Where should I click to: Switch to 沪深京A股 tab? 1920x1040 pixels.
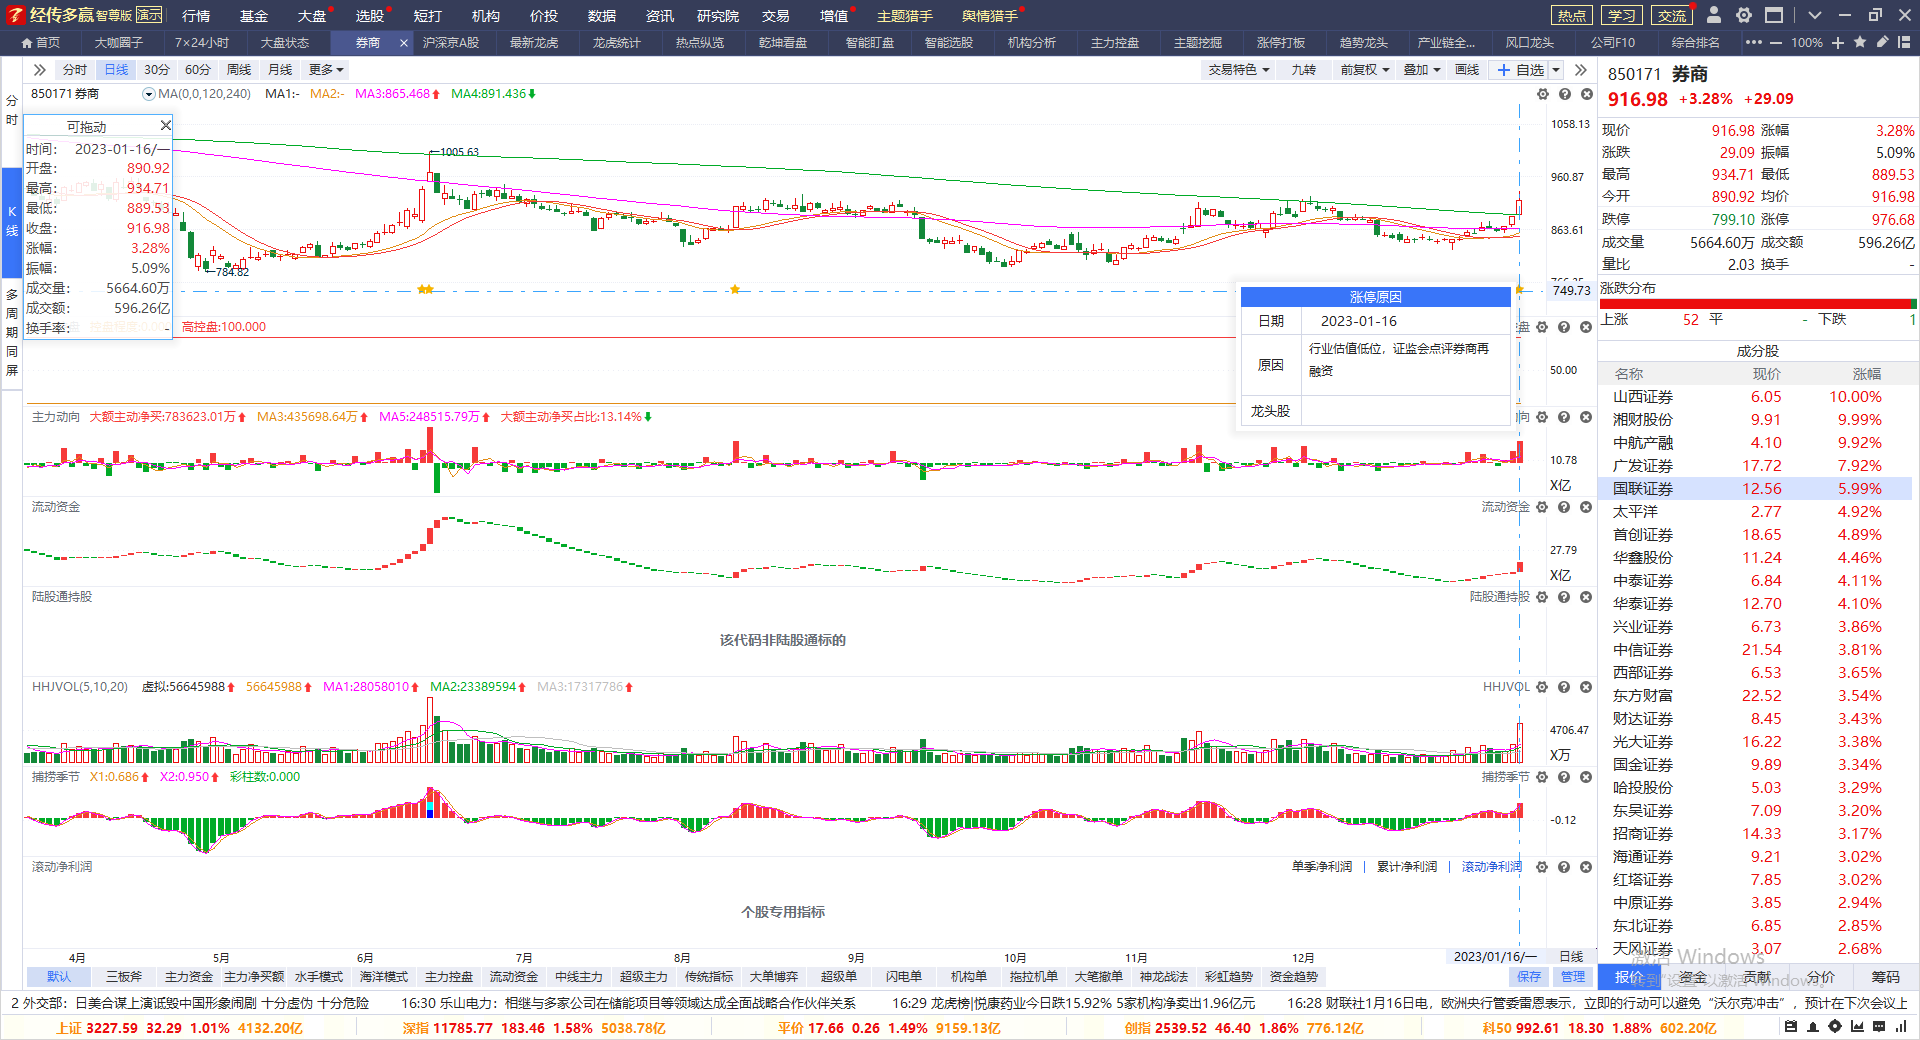(451, 42)
